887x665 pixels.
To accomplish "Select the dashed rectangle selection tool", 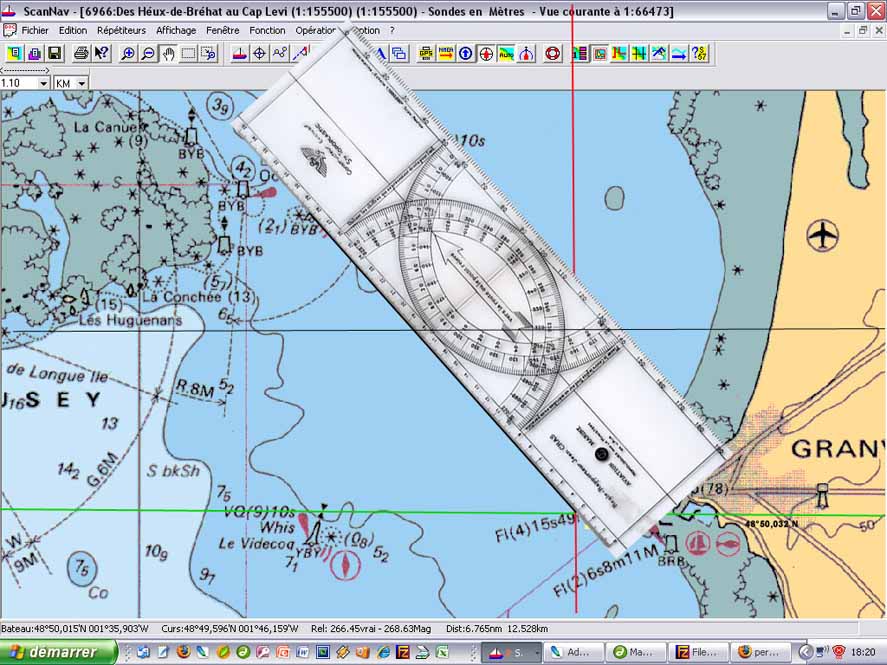I will point(188,53).
